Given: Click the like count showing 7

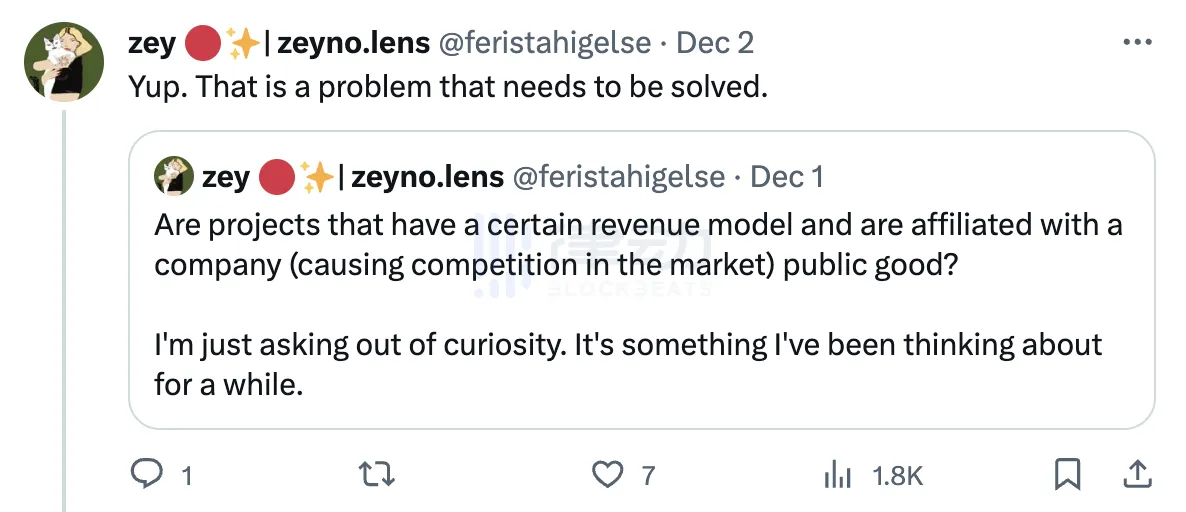Looking at the screenshot, I should point(648,476).
